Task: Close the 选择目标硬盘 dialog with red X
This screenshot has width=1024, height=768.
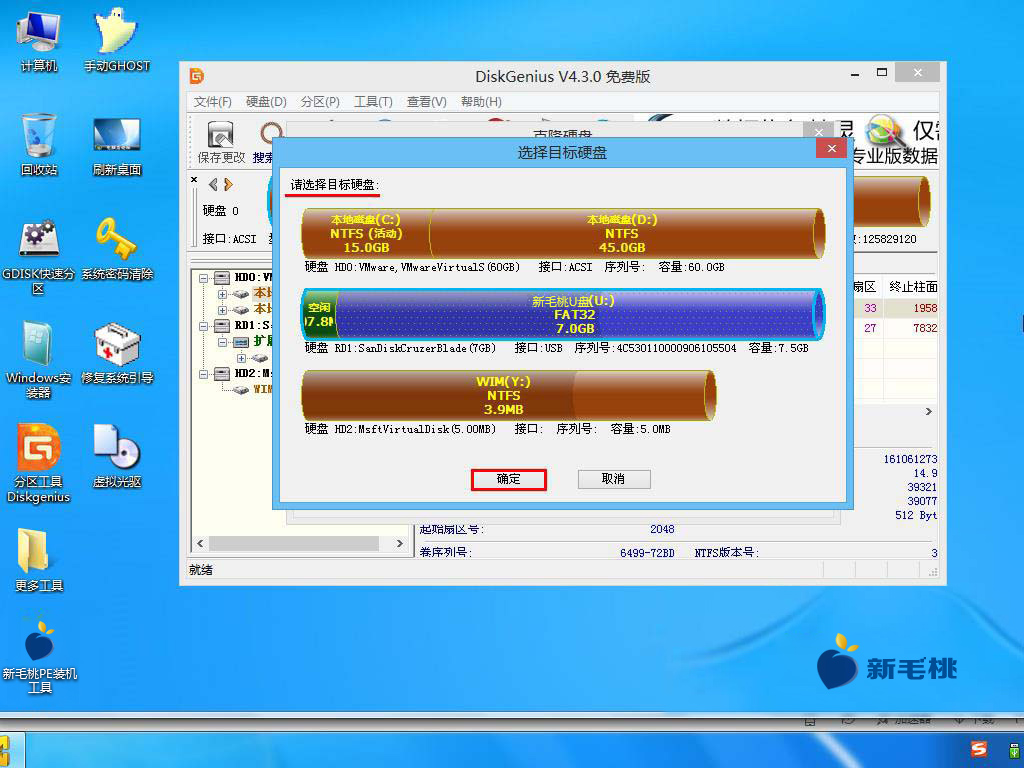Action: [831, 148]
